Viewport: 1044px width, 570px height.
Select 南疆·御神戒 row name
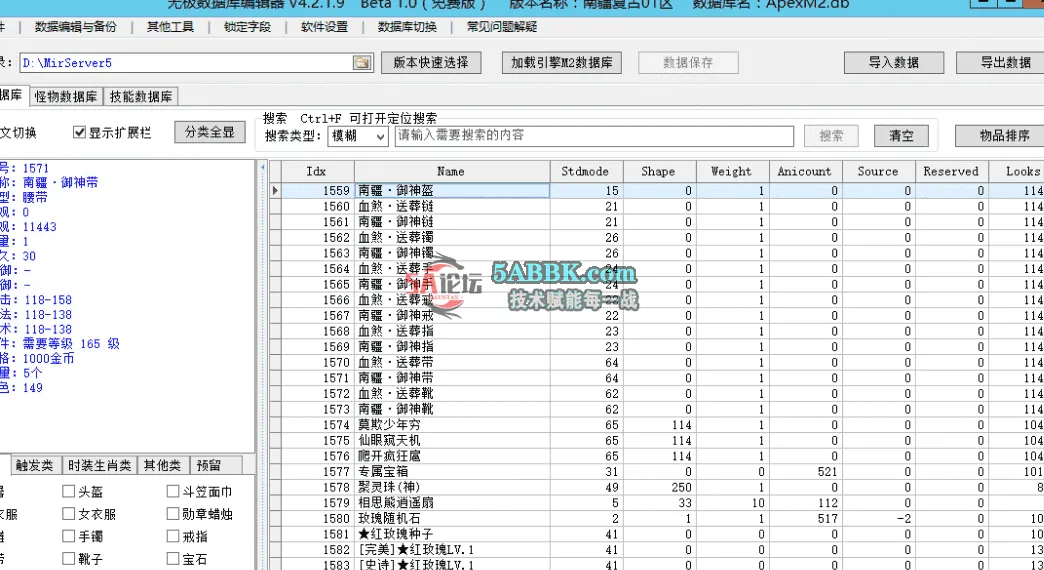452,316
